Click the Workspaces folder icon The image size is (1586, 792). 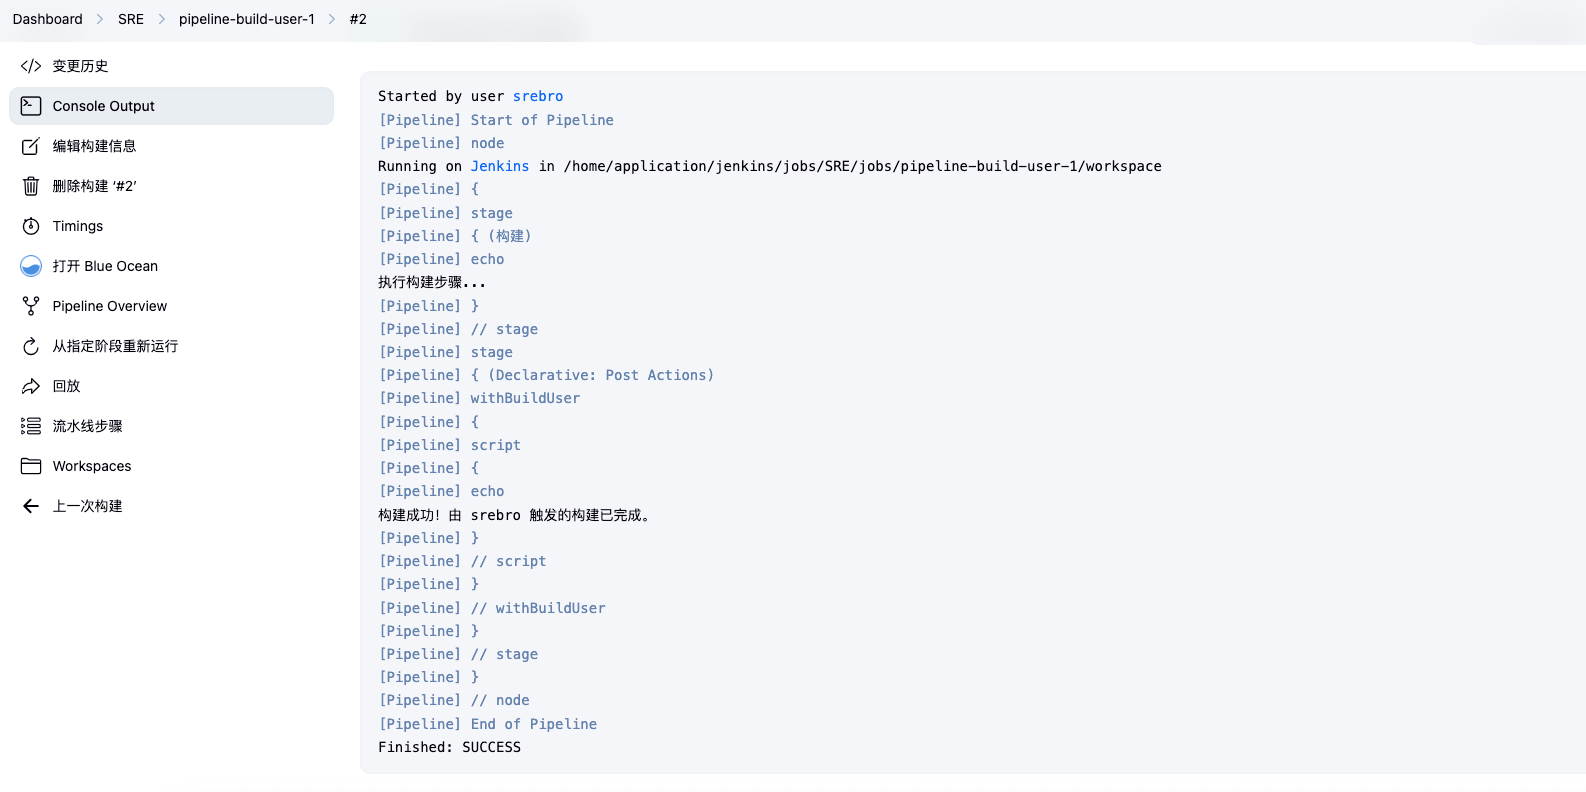coord(31,466)
